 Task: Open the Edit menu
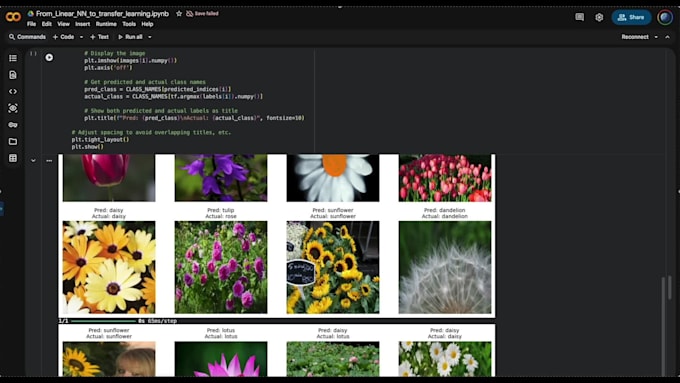point(47,24)
